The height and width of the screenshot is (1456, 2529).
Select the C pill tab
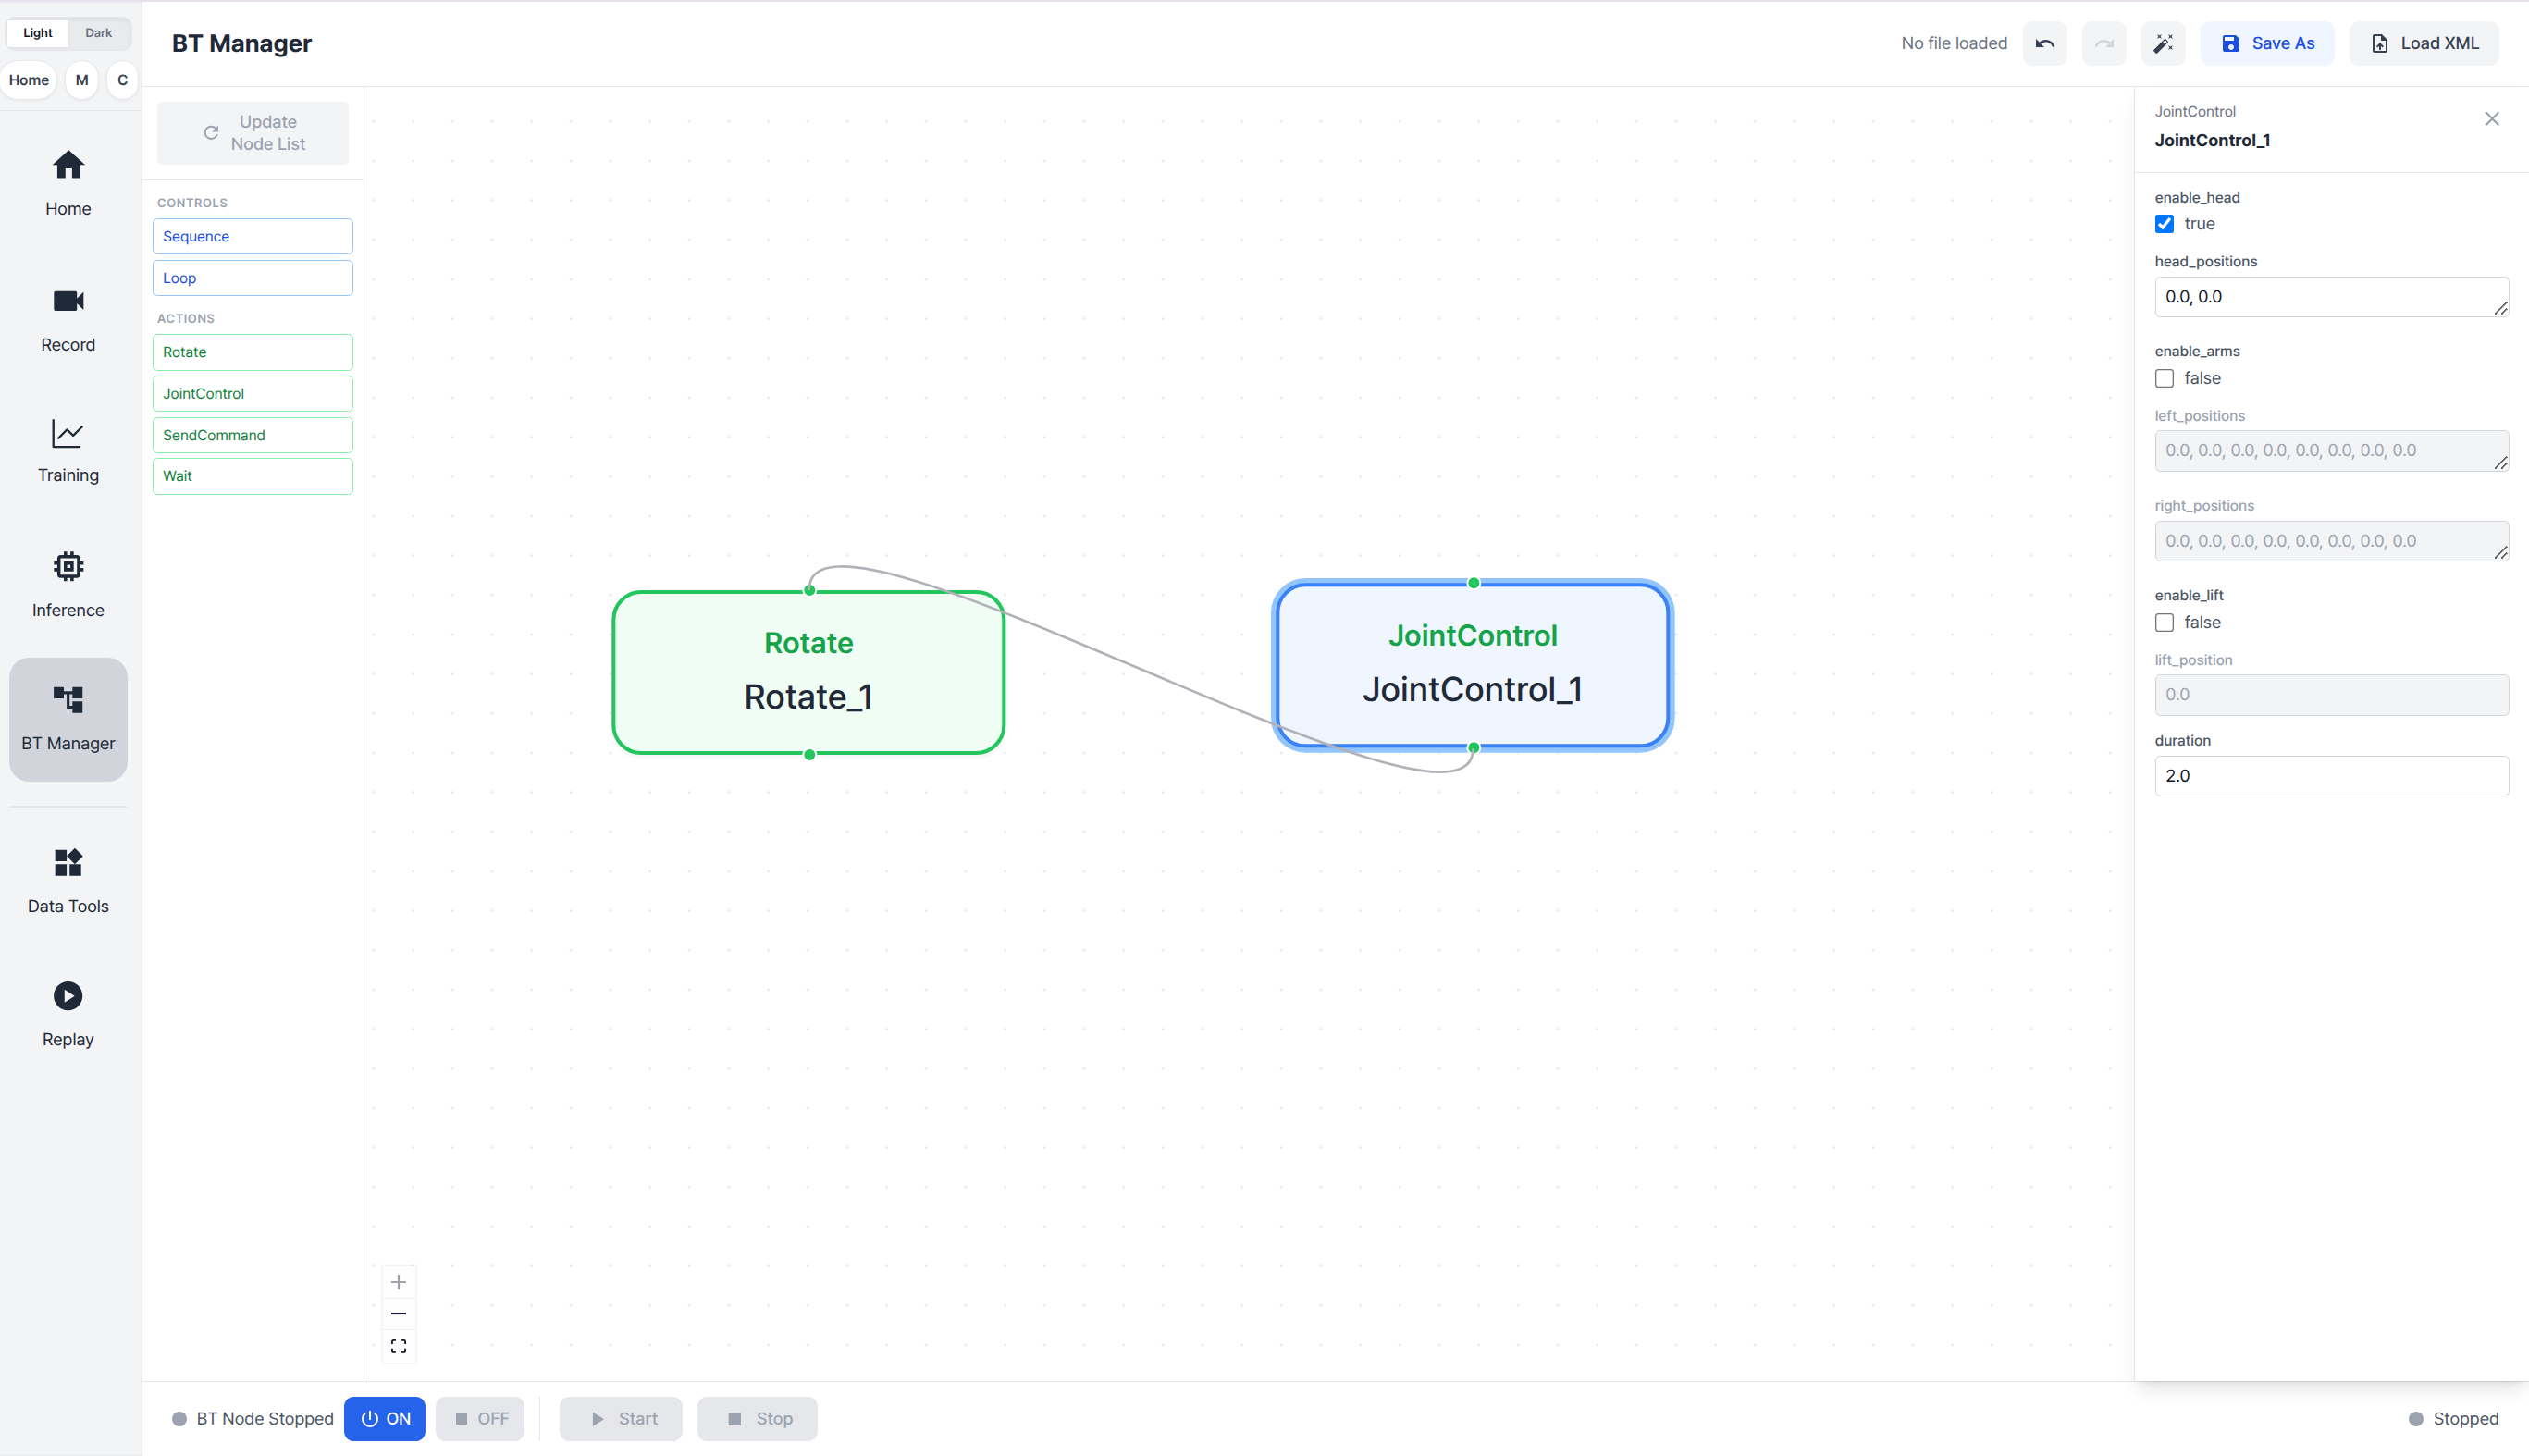click(x=122, y=80)
